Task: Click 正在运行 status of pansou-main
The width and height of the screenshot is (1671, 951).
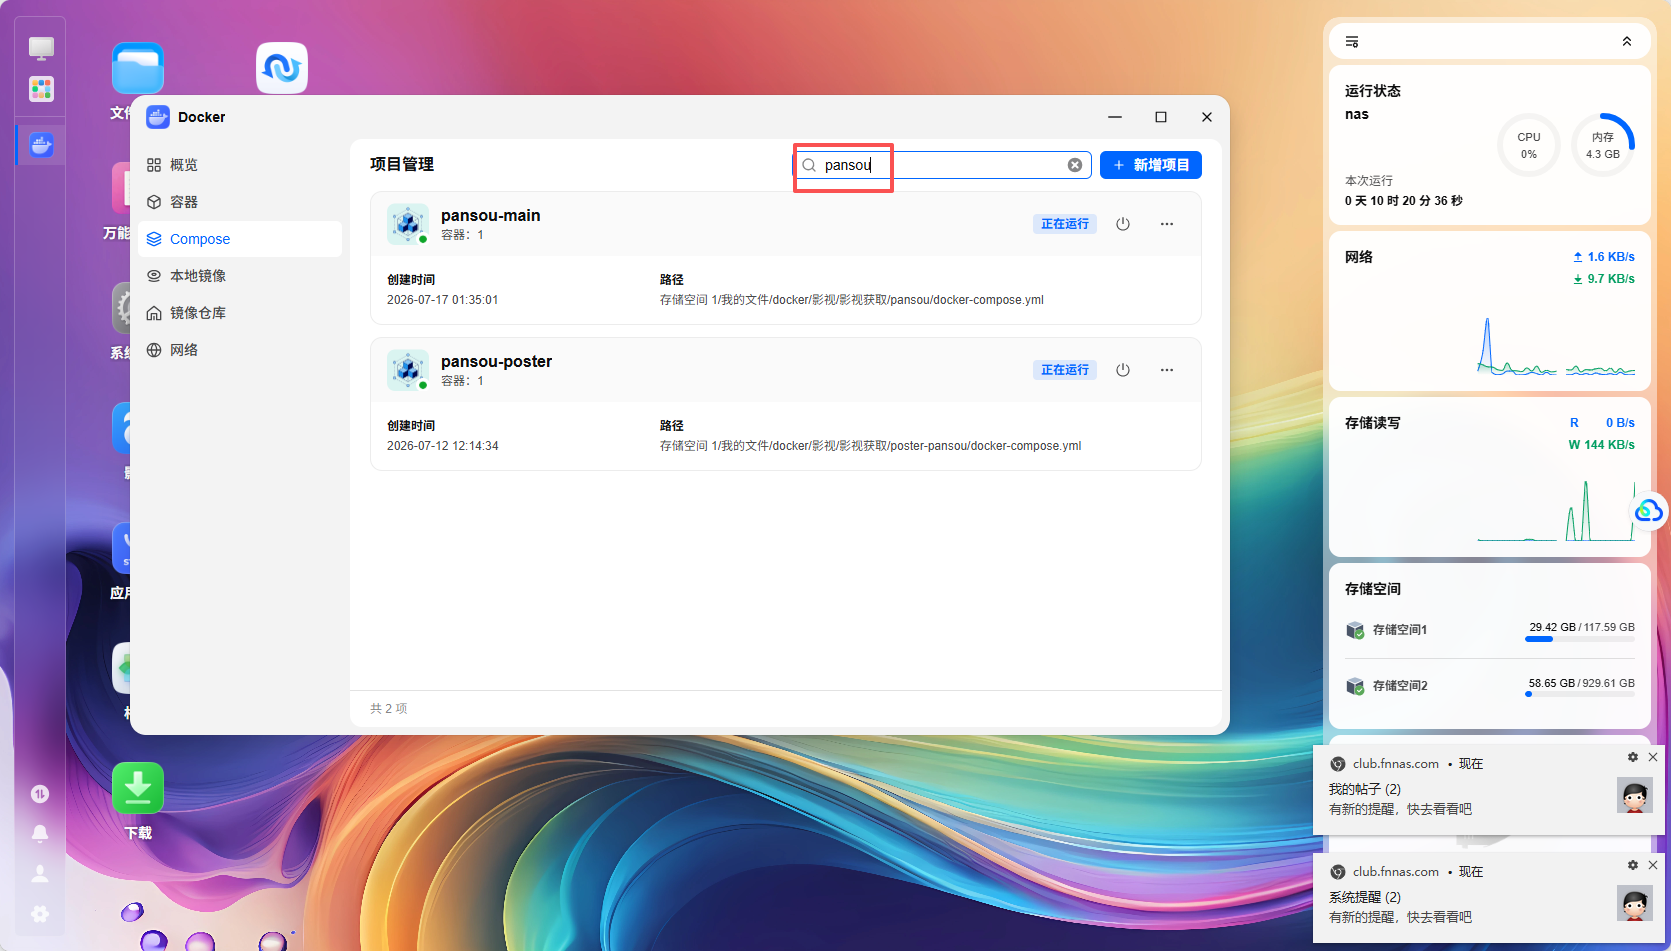Action: (x=1065, y=224)
